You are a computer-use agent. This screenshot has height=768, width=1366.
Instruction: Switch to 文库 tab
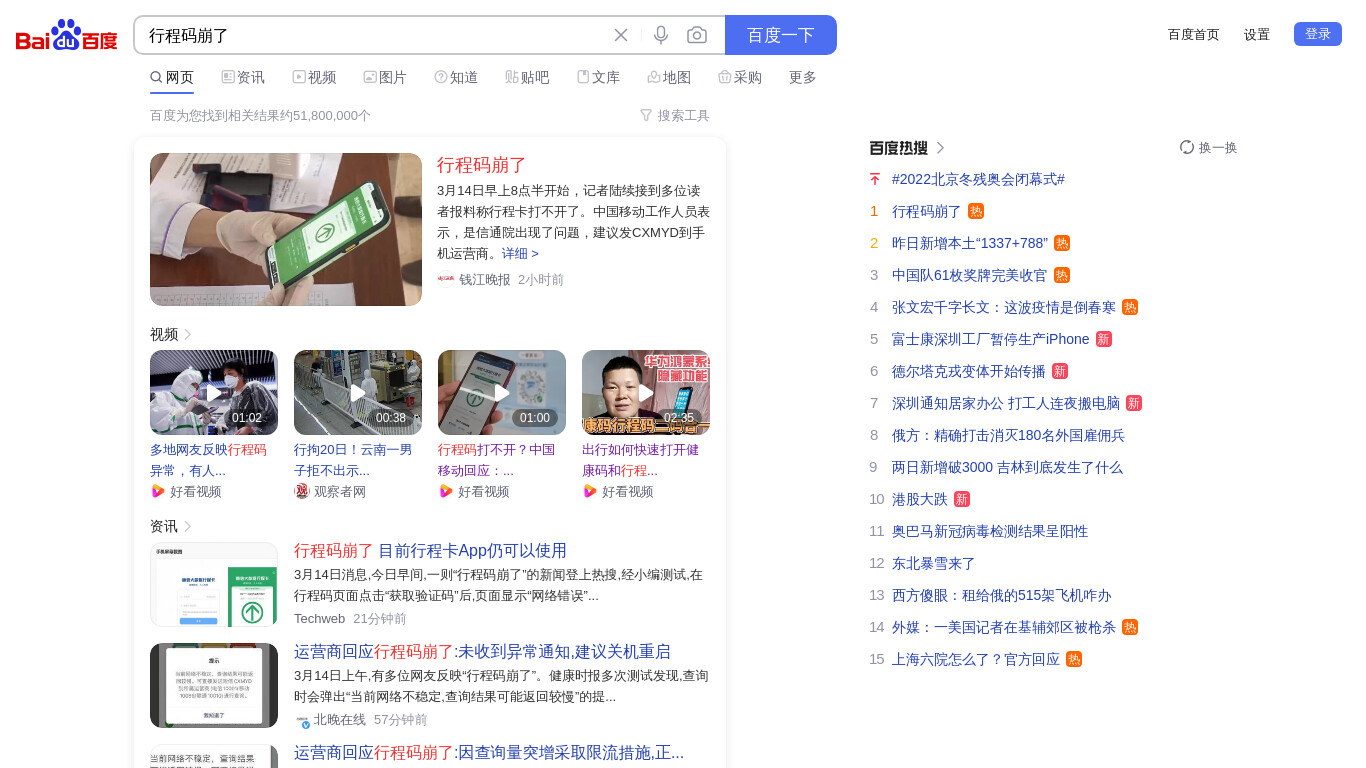(598, 77)
